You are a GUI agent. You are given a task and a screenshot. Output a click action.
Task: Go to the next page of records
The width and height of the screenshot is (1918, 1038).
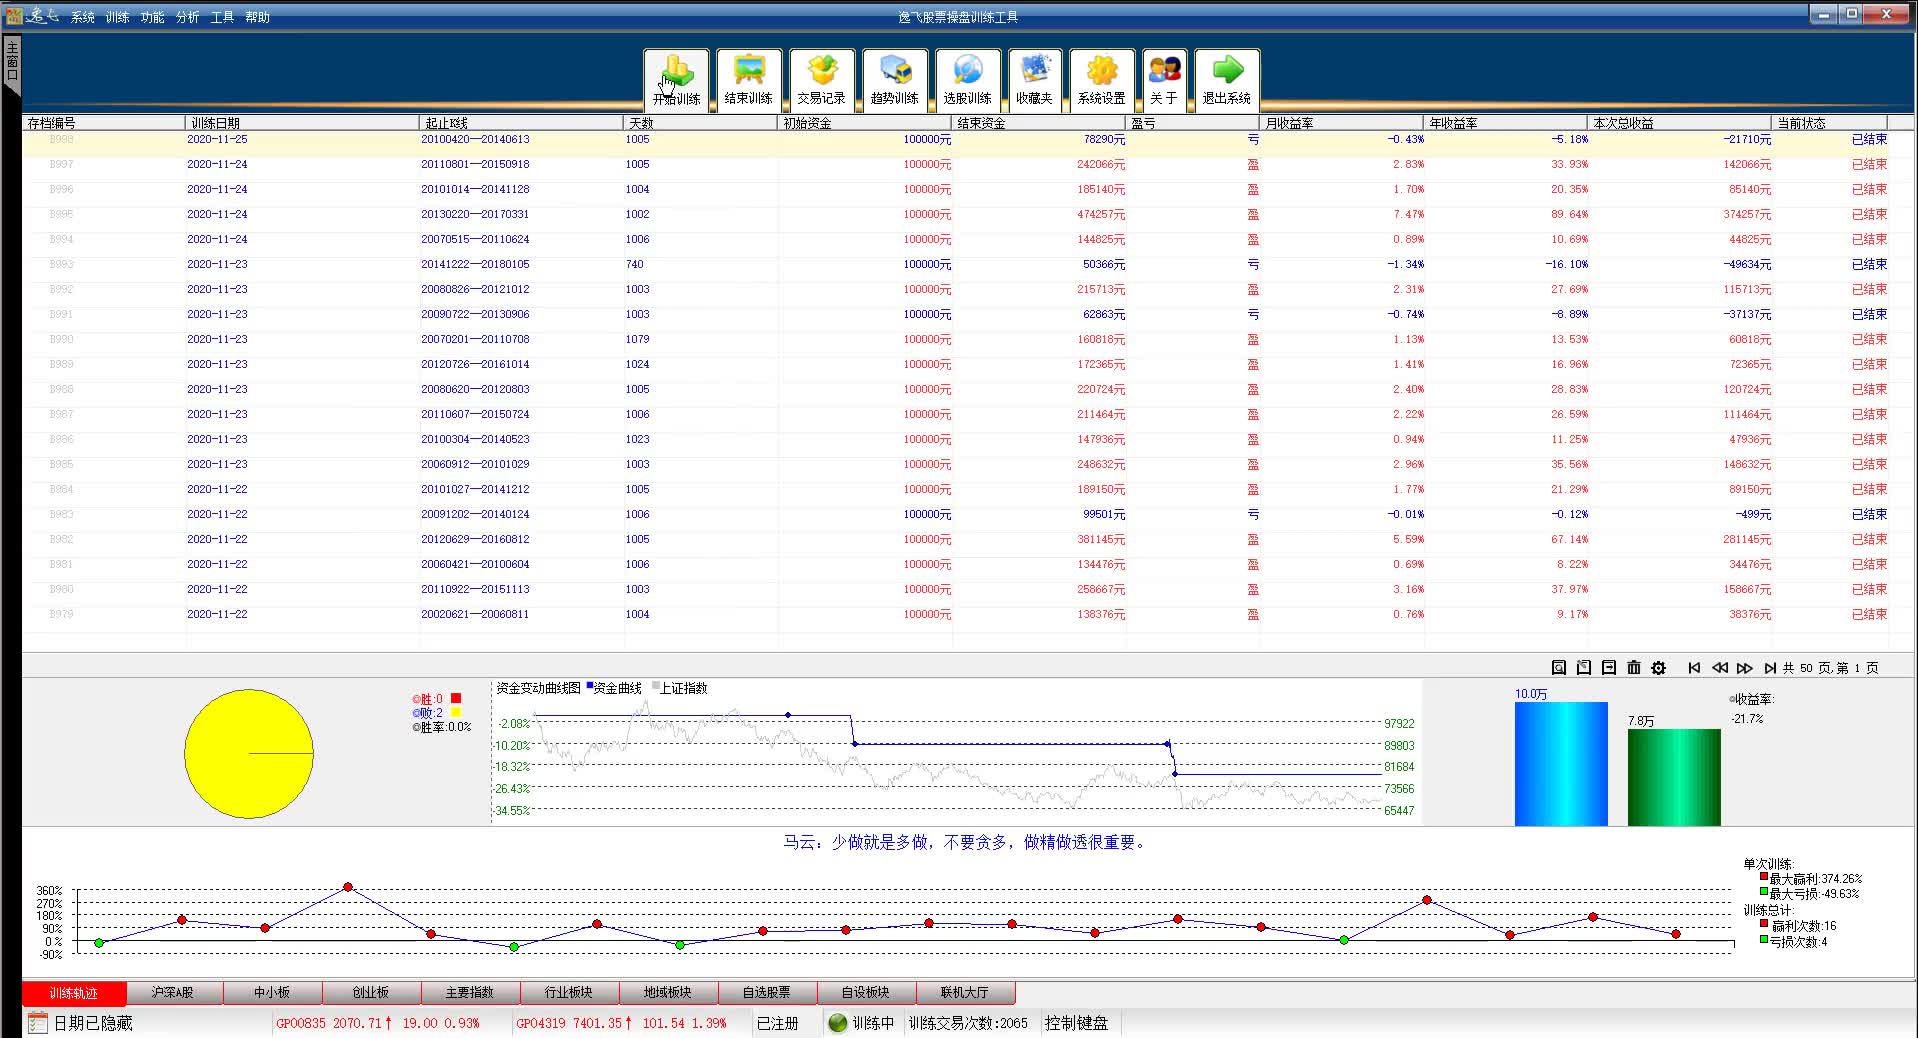(1744, 668)
